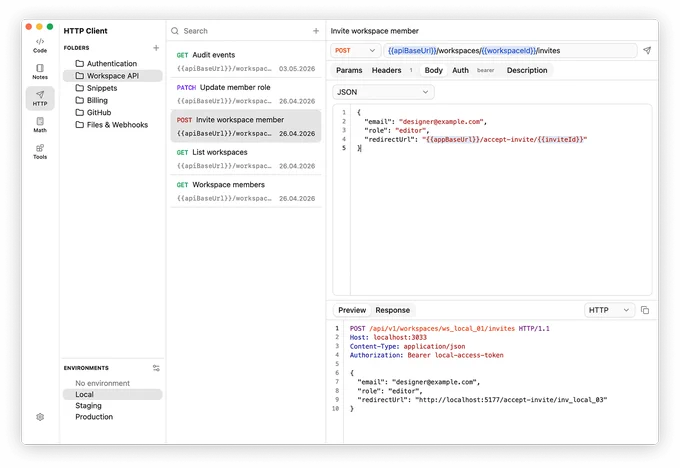The width and height of the screenshot is (680, 468).
Task: Select the Files & Webhooks folder
Action: [113, 125]
